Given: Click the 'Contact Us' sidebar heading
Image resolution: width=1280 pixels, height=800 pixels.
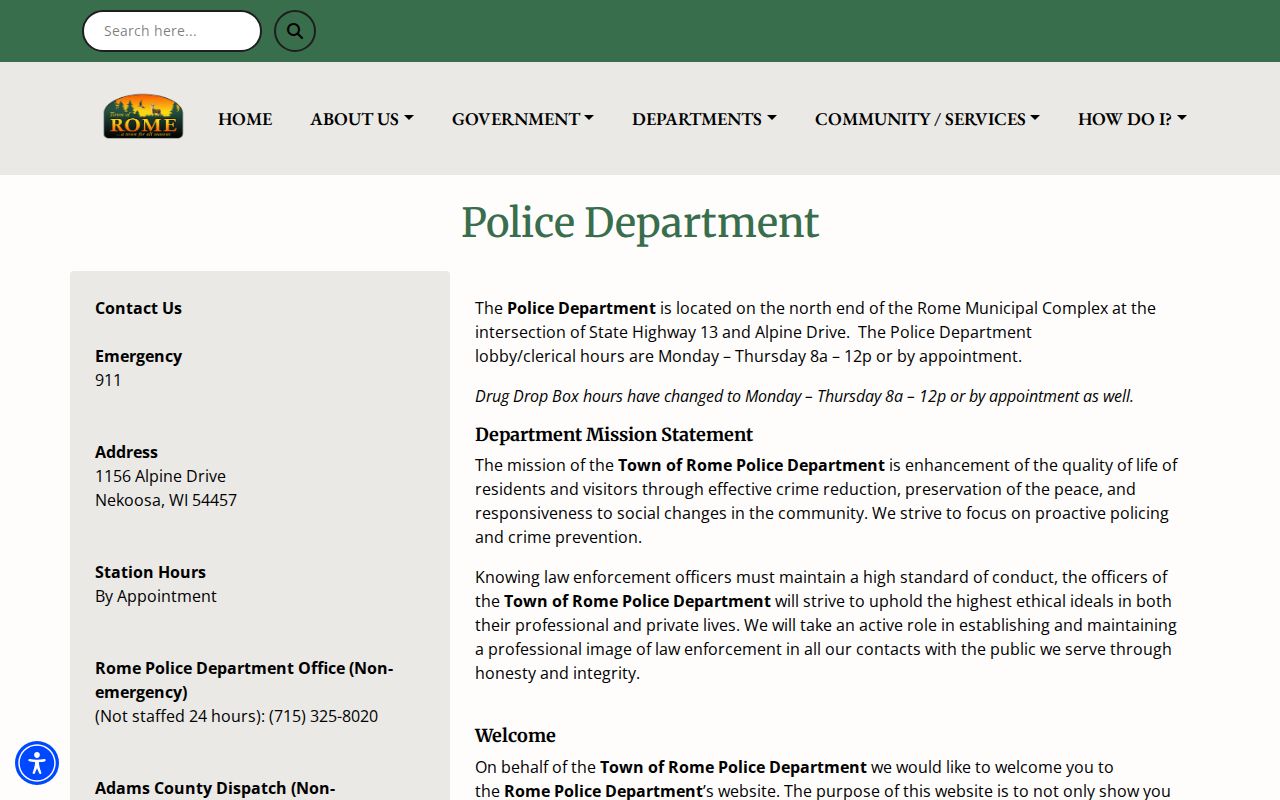Looking at the screenshot, I should coord(138,308).
